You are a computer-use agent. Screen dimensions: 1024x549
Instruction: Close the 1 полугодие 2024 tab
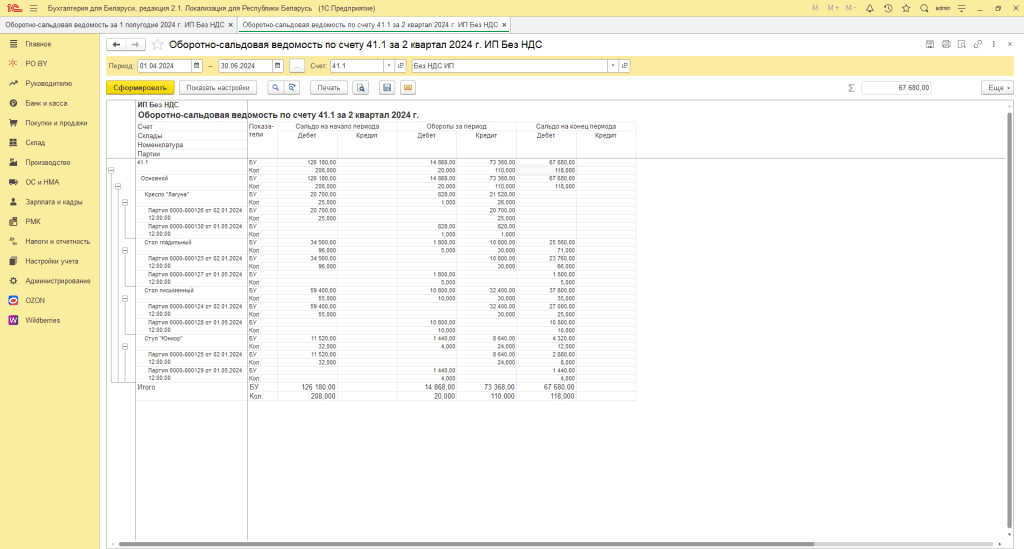pos(231,25)
